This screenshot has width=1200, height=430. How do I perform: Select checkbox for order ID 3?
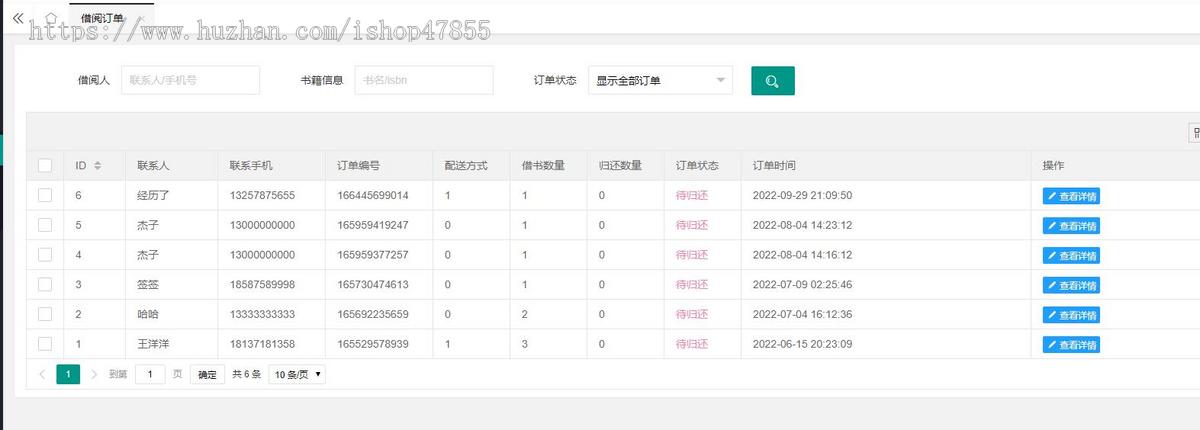pyautogui.click(x=45, y=285)
